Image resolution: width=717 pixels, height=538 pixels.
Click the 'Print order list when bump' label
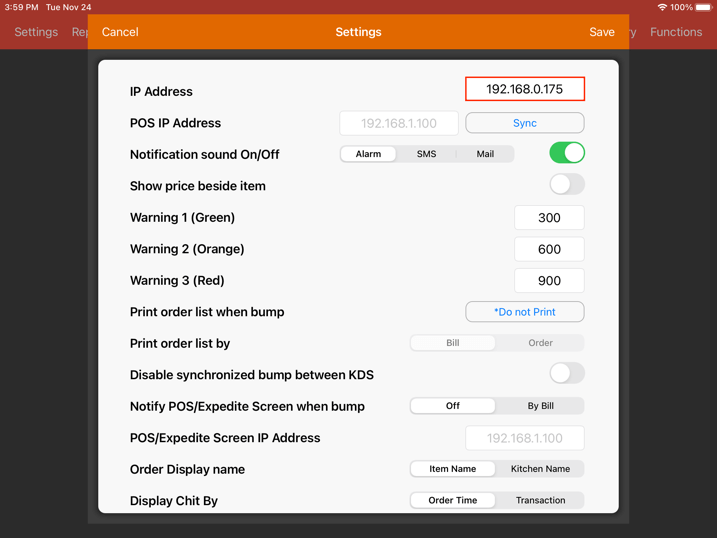207,312
